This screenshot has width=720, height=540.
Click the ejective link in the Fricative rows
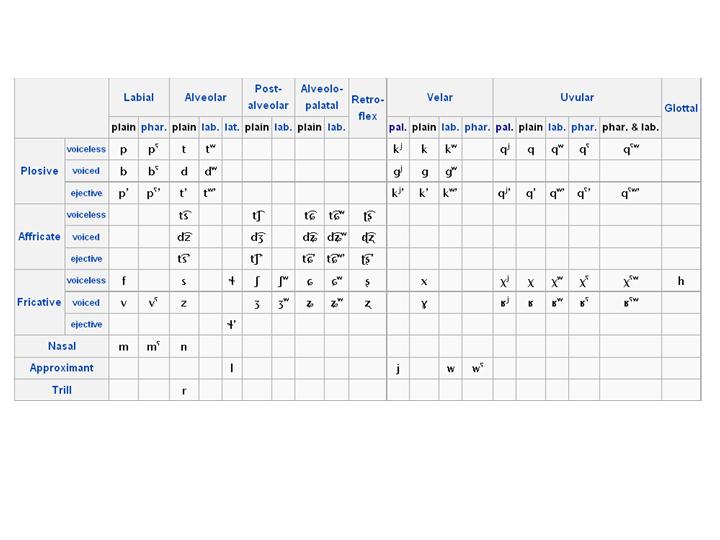tap(86, 324)
